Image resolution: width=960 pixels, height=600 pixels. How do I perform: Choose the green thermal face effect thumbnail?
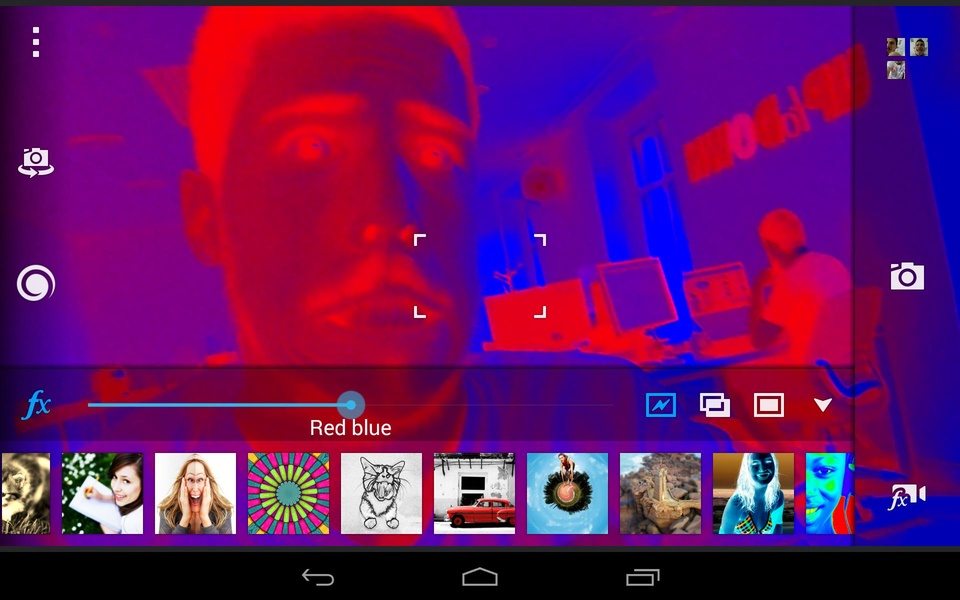[x=830, y=493]
